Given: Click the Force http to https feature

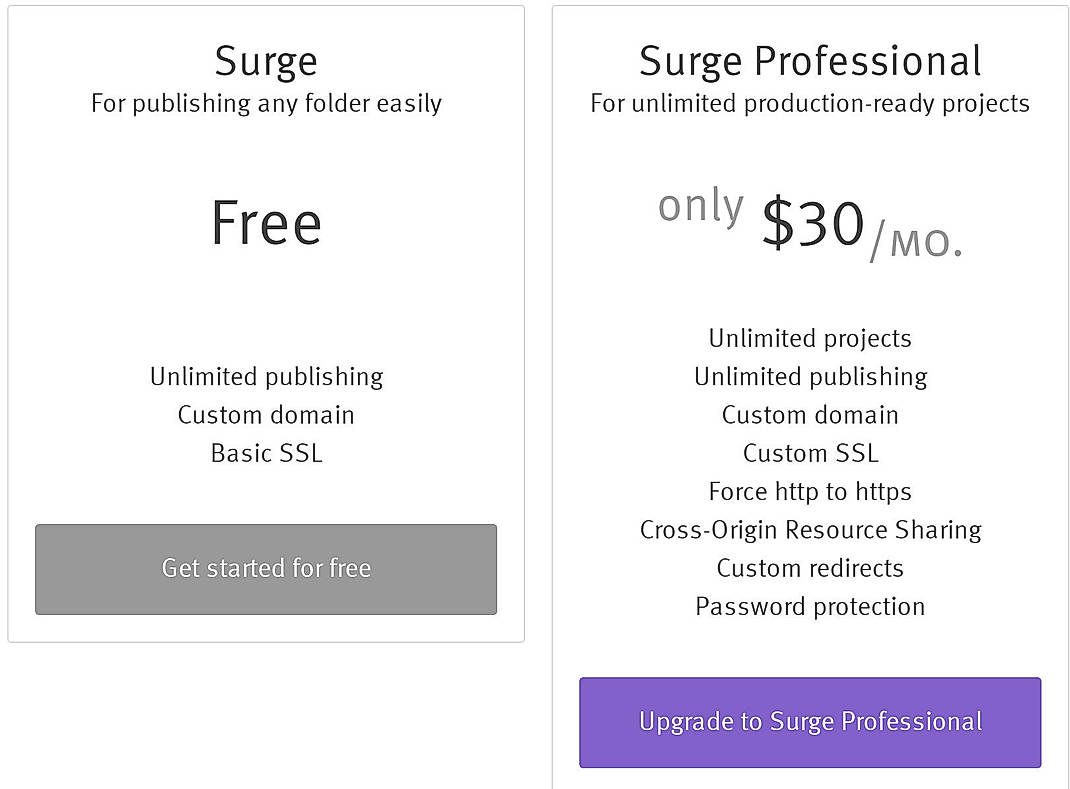Looking at the screenshot, I should click(x=810, y=492).
